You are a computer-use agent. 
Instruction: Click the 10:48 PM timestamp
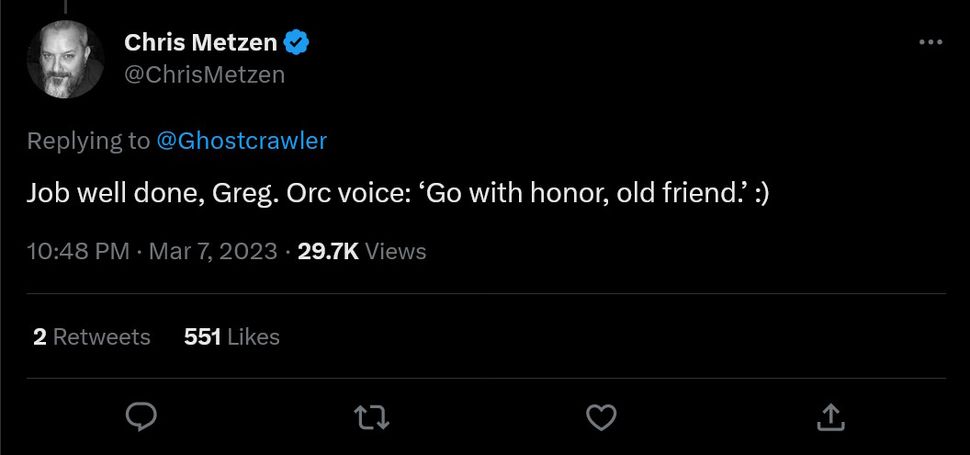pos(78,251)
